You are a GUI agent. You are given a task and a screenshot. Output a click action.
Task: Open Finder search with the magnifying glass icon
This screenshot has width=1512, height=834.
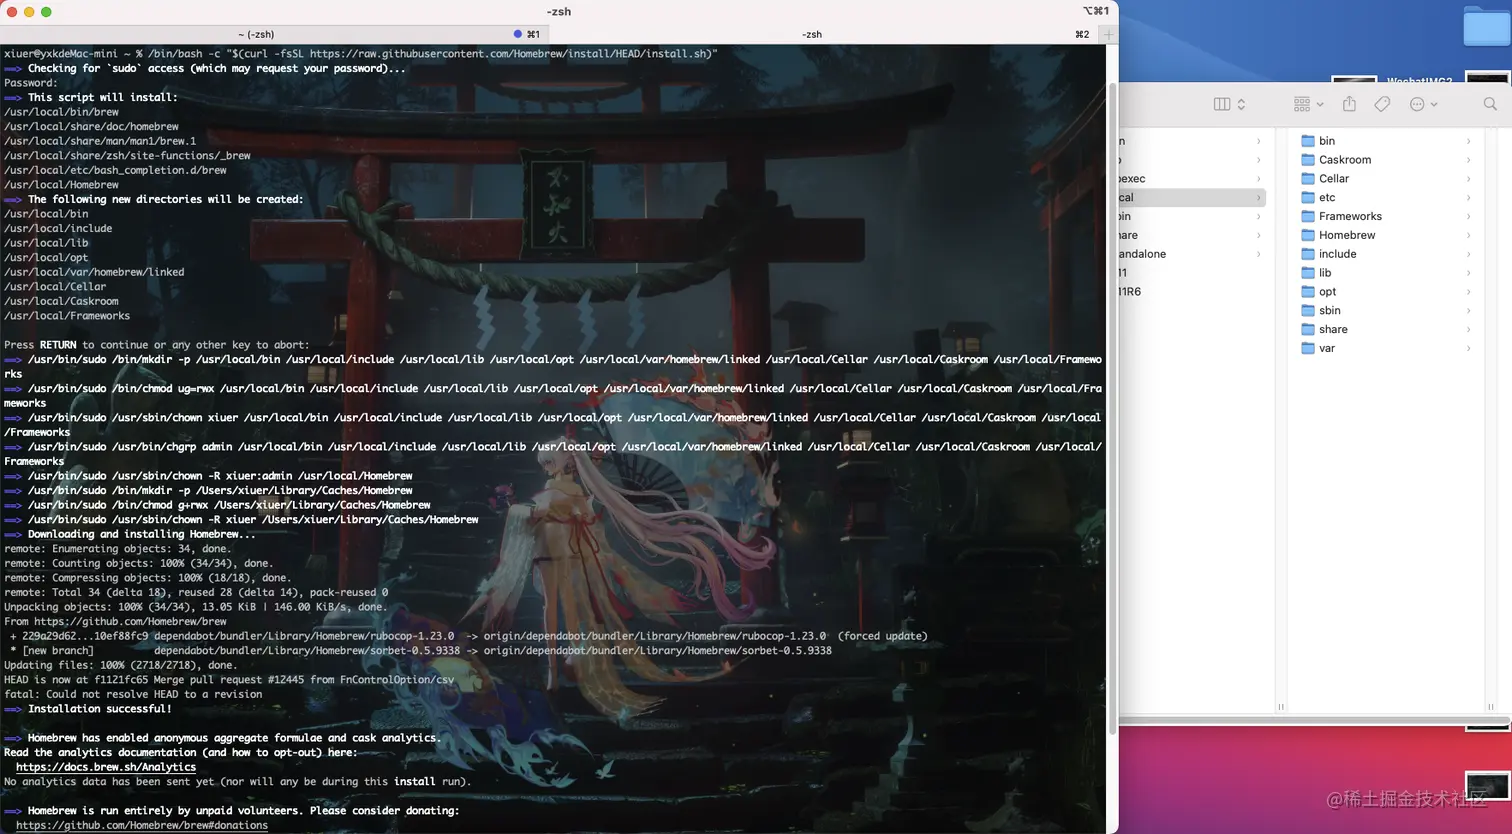click(1491, 104)
